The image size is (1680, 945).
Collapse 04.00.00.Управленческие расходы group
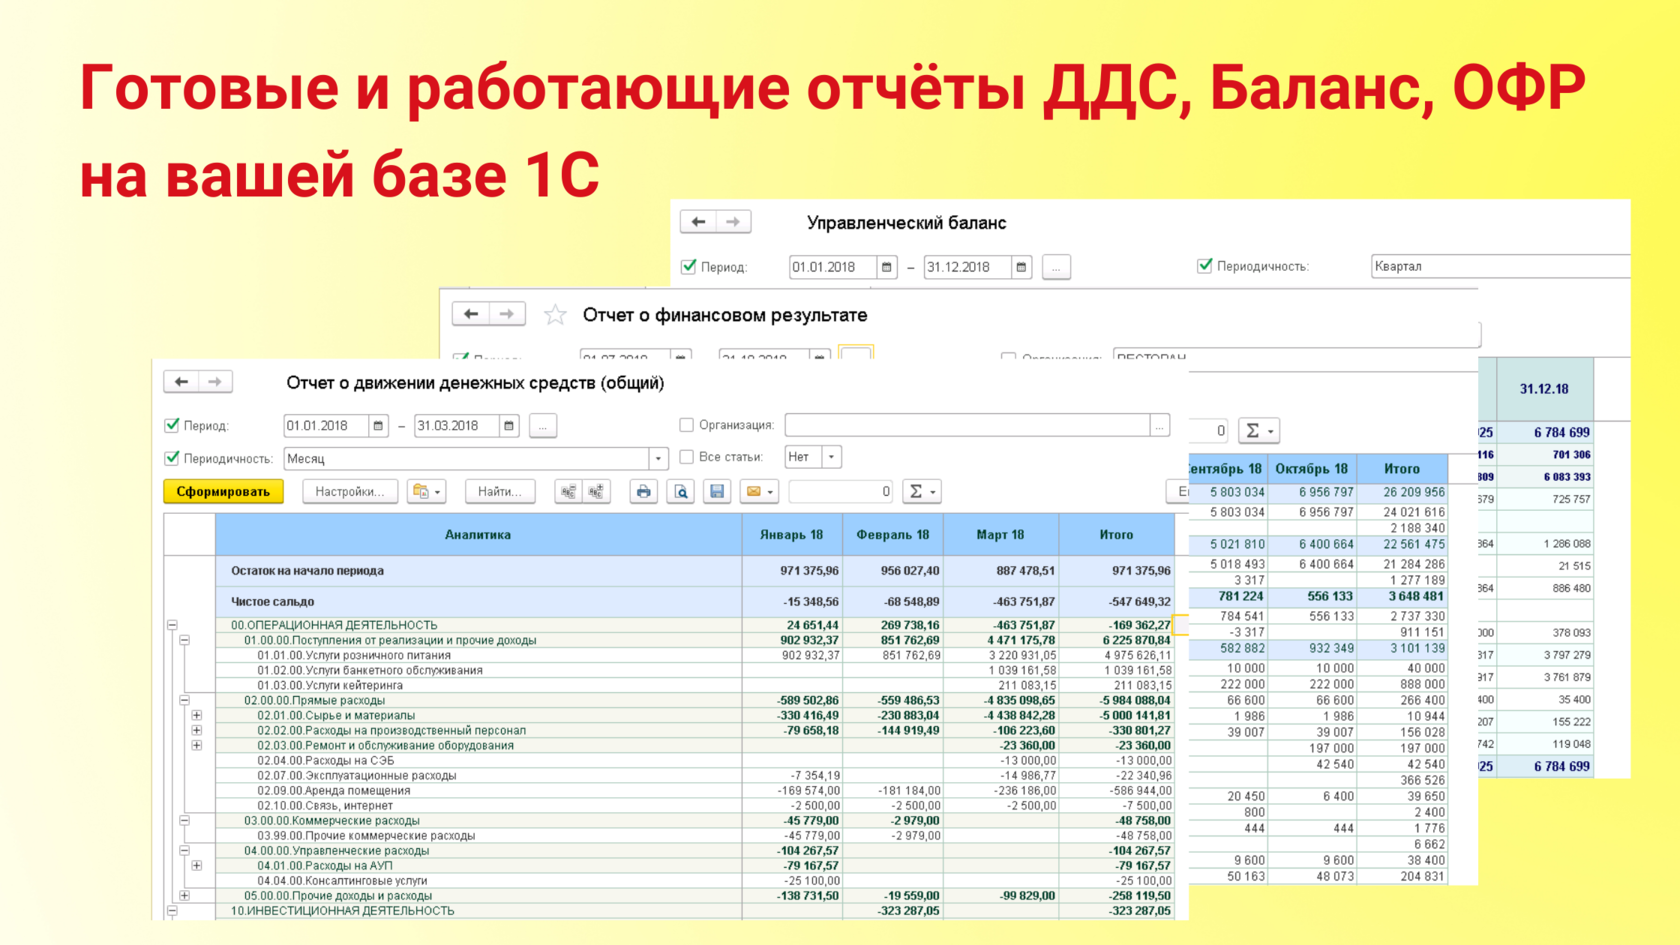[x=184, y=850]
